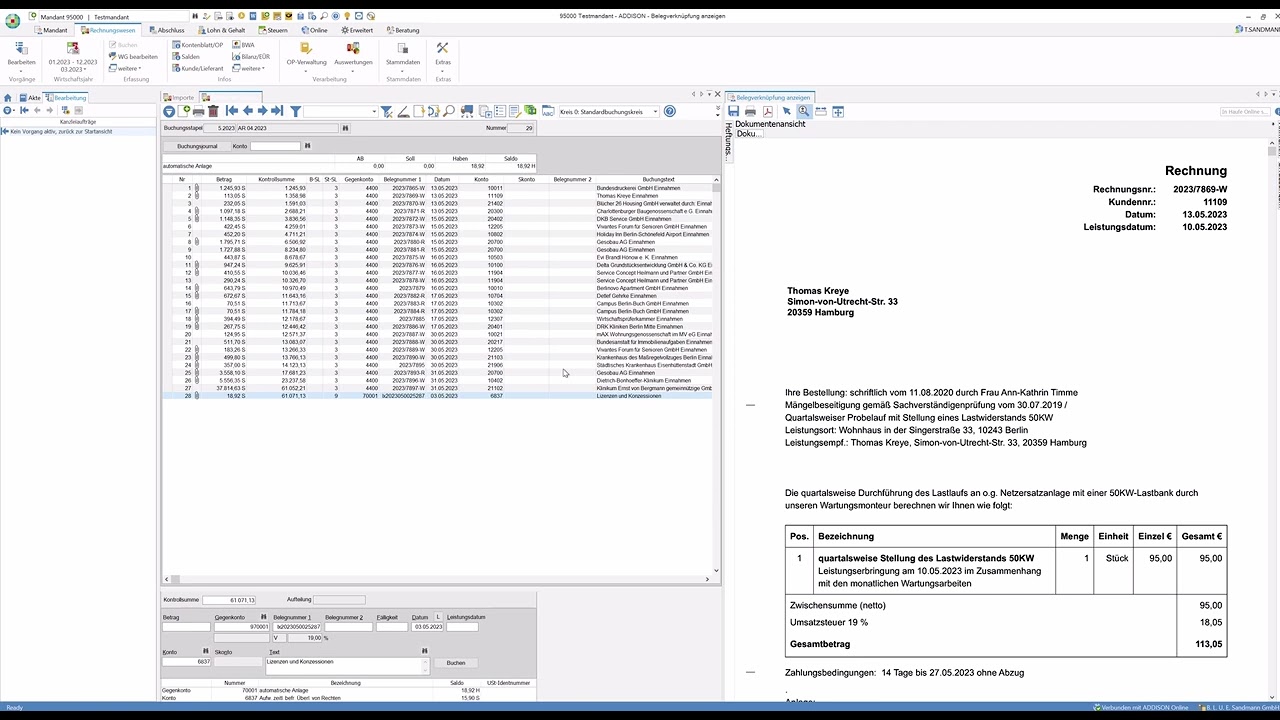Image resolution: width=1280 pixels, height=720 pixels.
Task: Open the Wirtschaftsjahr 03.2023 period dropdown
Action: tap(72, 69)
